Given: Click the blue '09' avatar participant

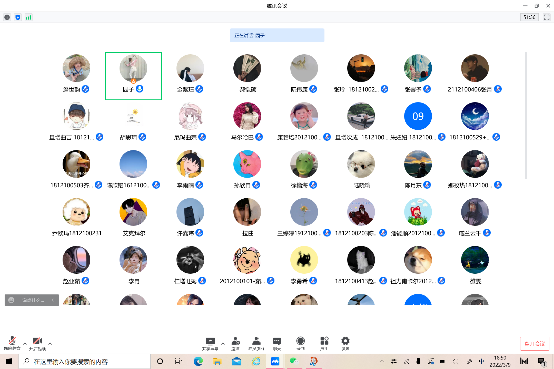Looking at the screenshot, I should click(x=418, y=116).
